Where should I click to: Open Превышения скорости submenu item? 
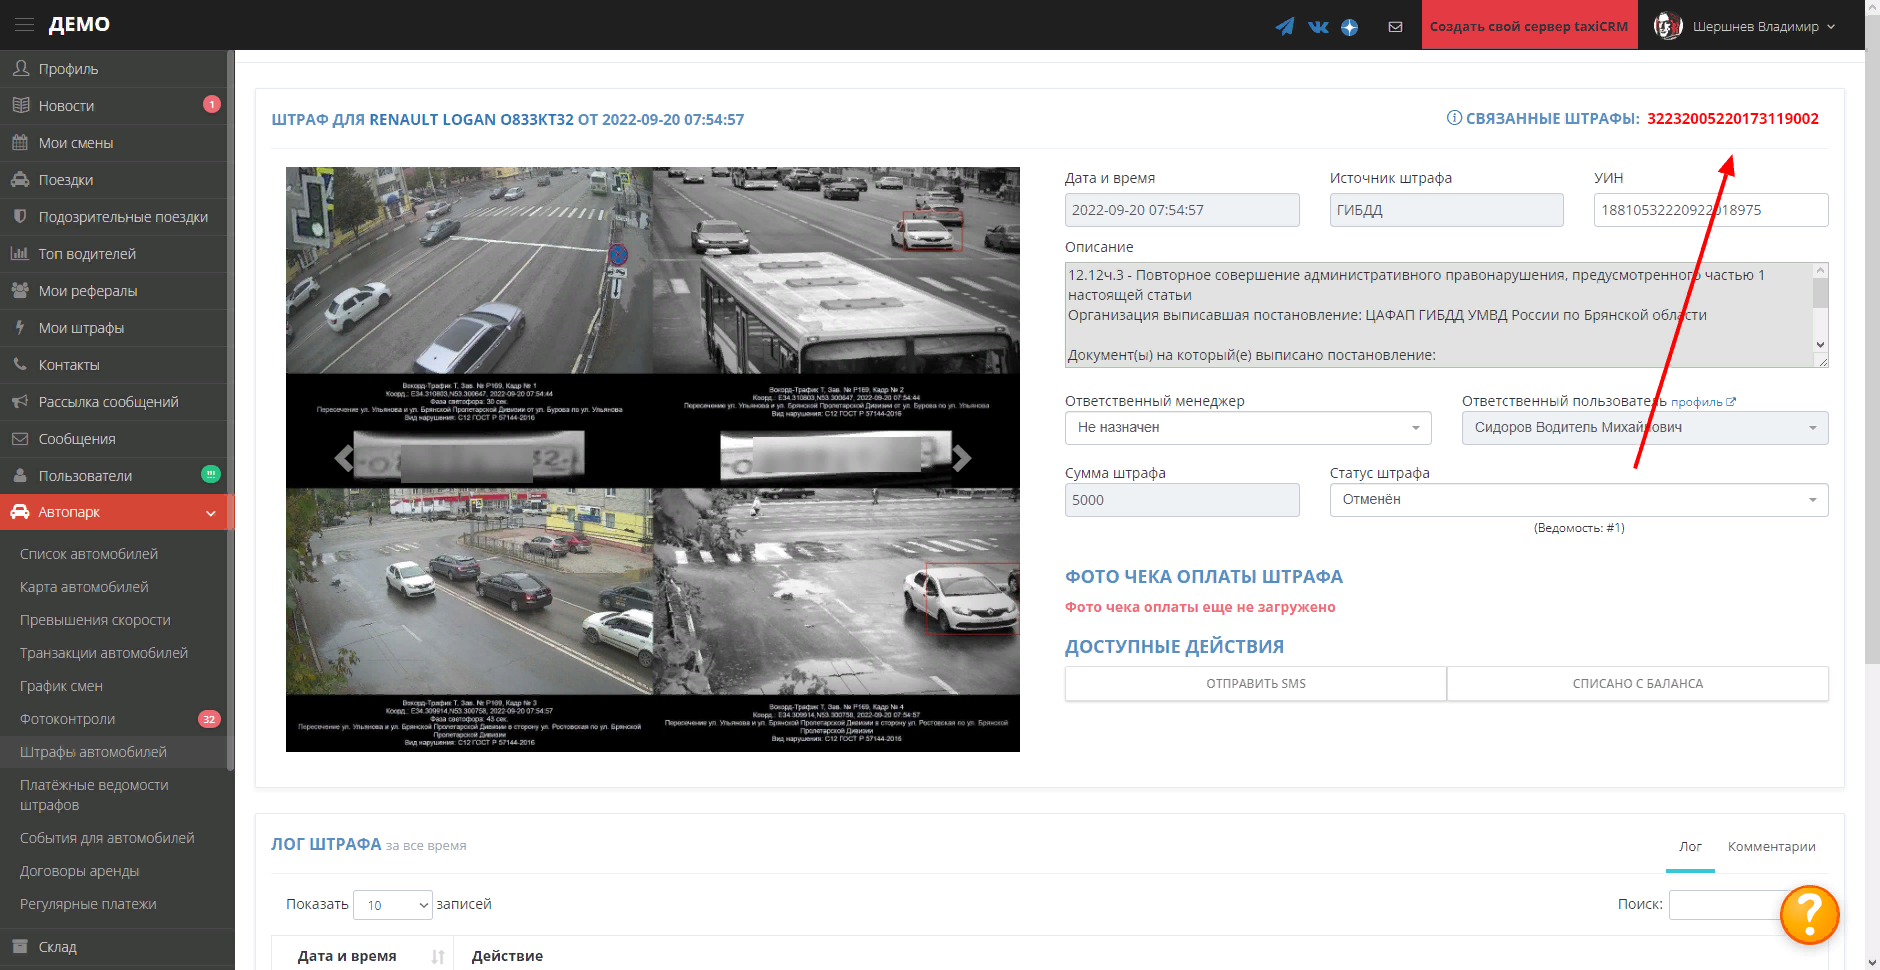pyautogui.click(x=95, y=620)
